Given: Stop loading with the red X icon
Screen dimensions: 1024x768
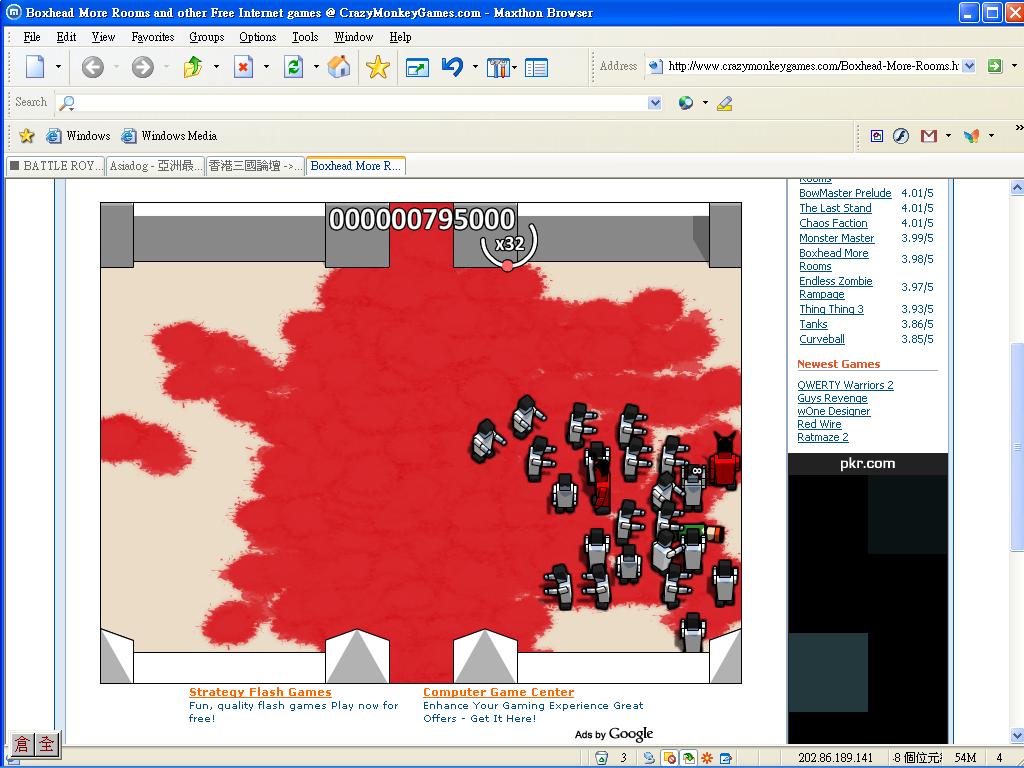Looking at the screenshot, I should click(244, 67).
